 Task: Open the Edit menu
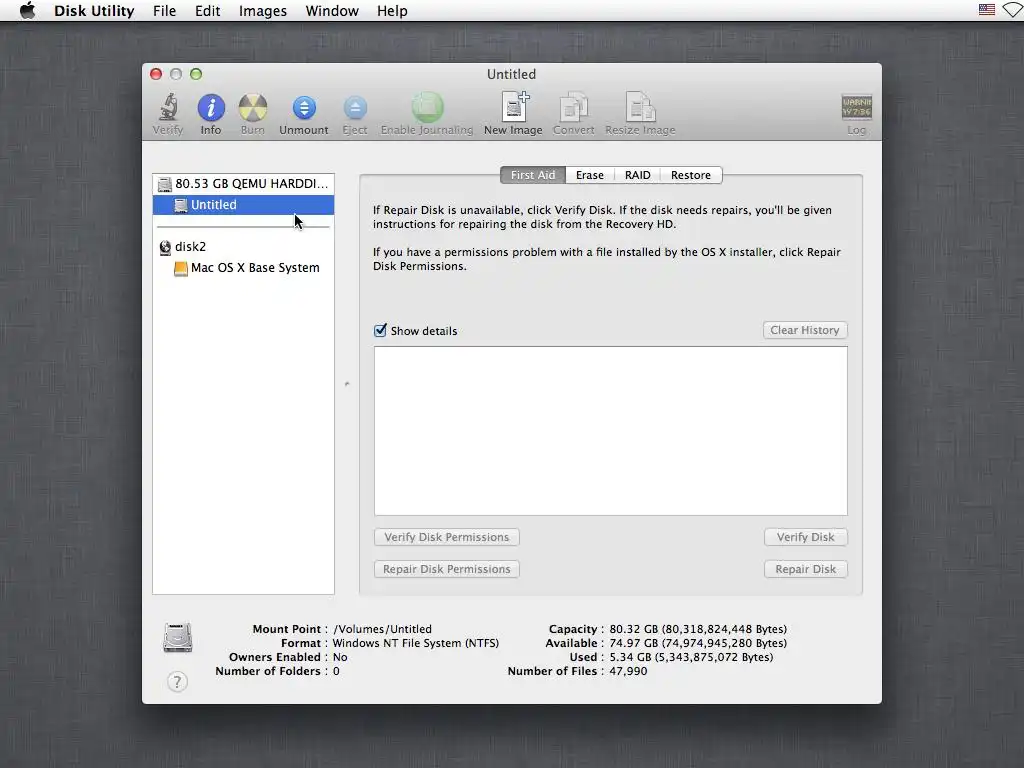208,10
